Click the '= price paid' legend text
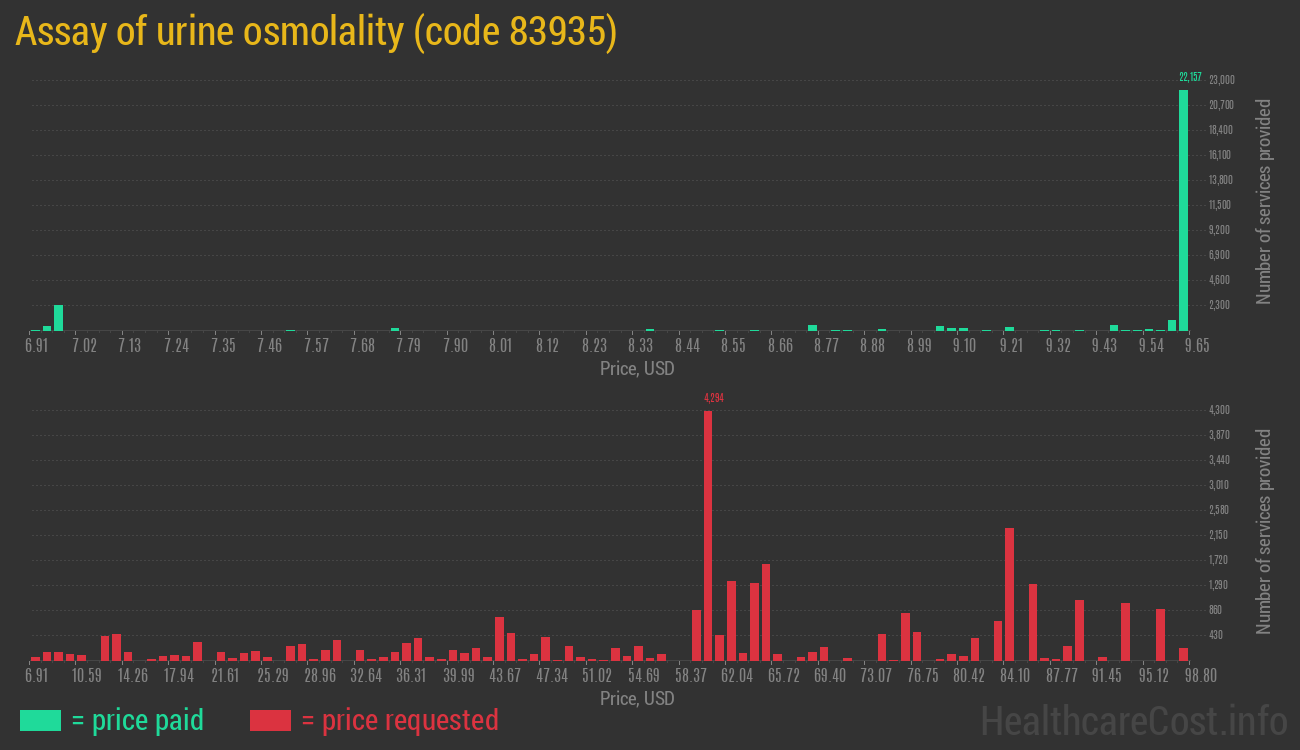Screen dimensions: 1300x750 click(138, 720)
